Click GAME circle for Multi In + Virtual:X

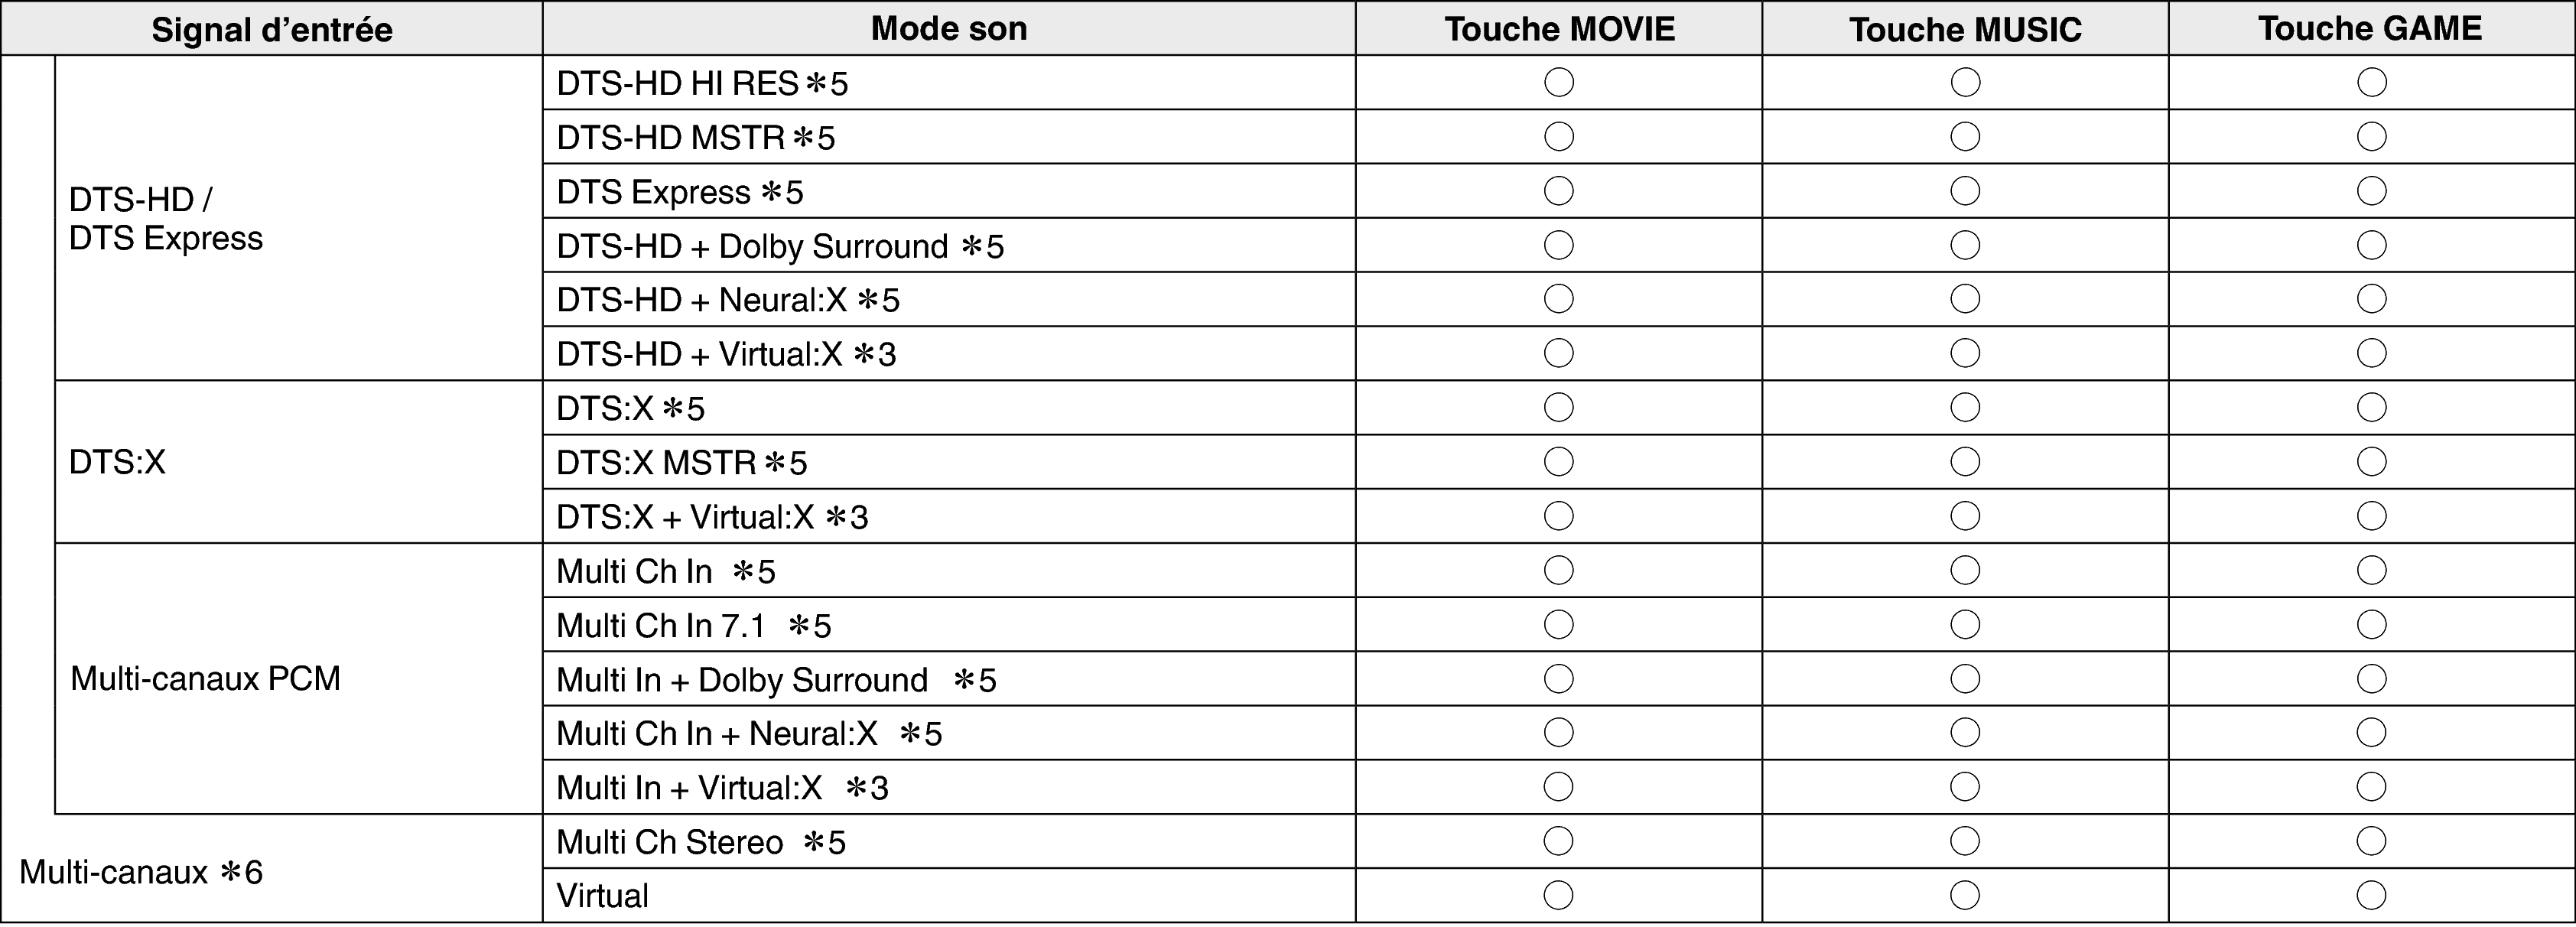[x=2371, y=787]
